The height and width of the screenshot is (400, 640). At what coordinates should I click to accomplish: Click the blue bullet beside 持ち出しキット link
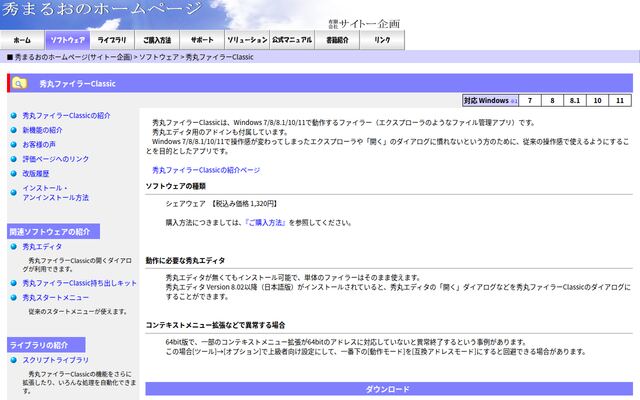[13, 283]
